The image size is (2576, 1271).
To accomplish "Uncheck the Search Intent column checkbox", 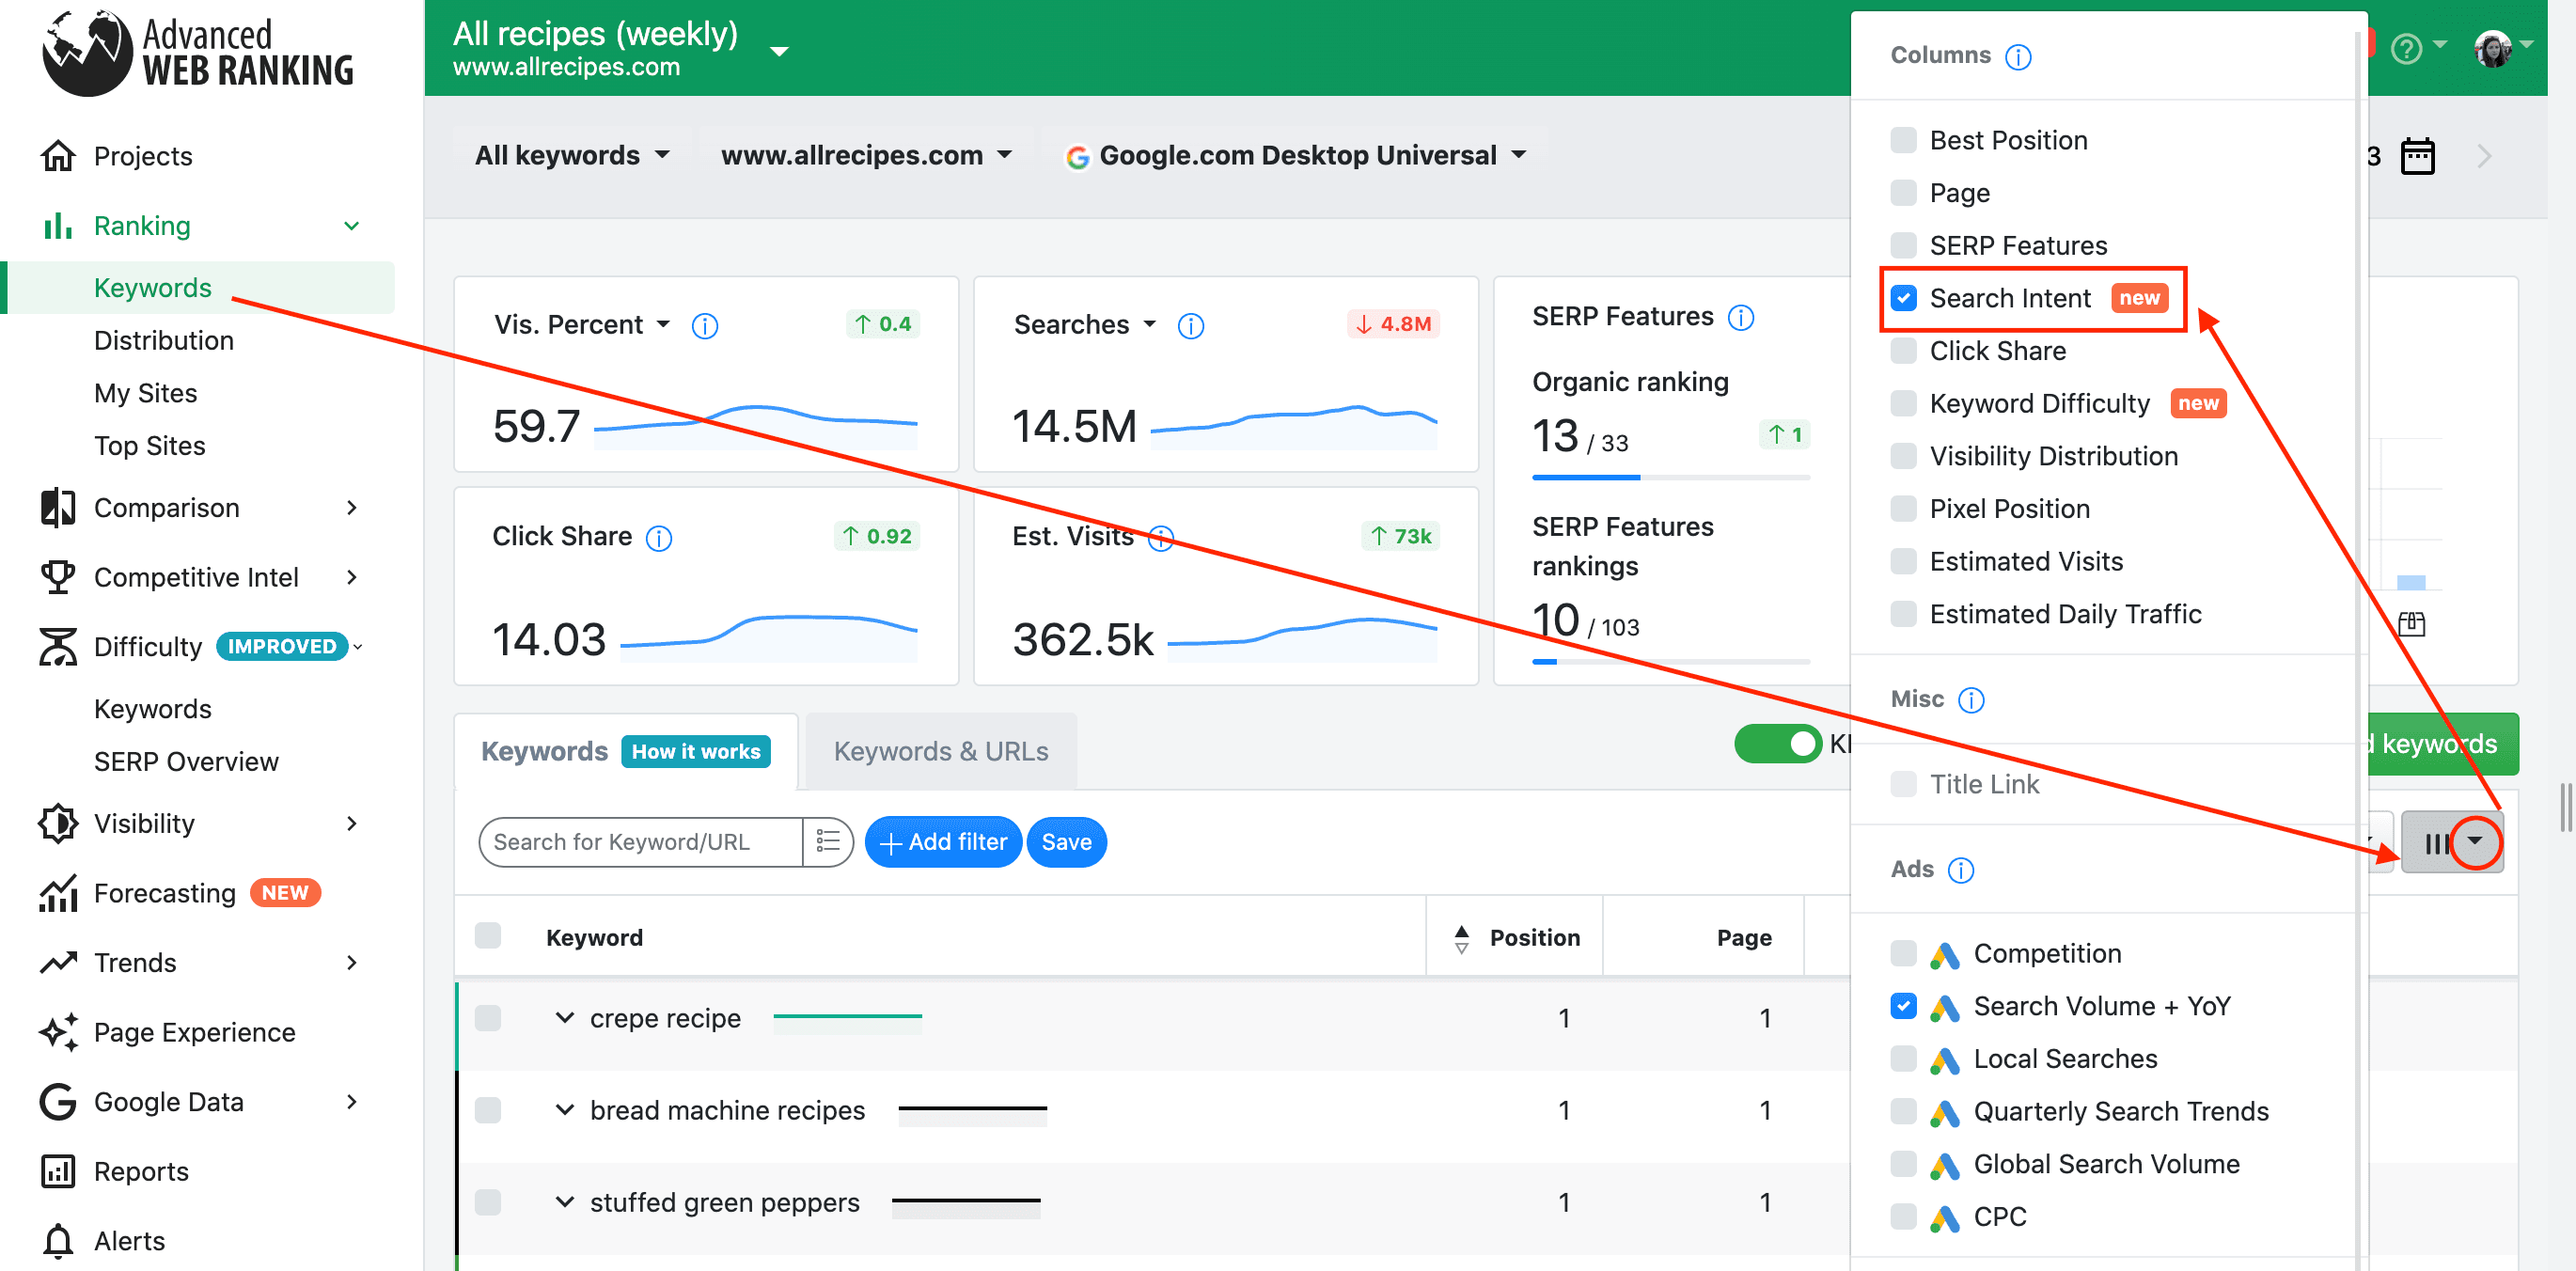I will click(1904, 298).
